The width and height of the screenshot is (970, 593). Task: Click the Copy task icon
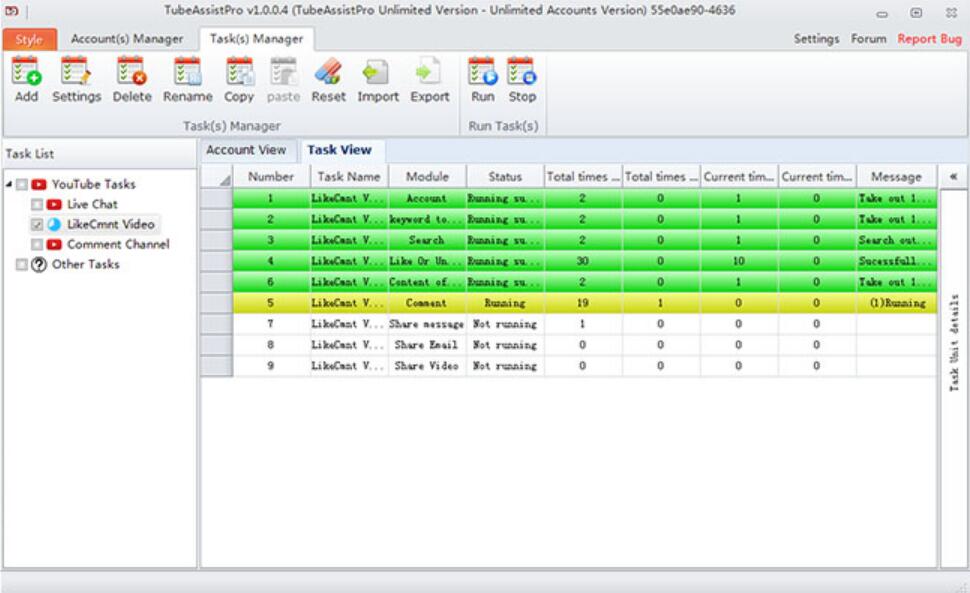(x=239, y=71)
